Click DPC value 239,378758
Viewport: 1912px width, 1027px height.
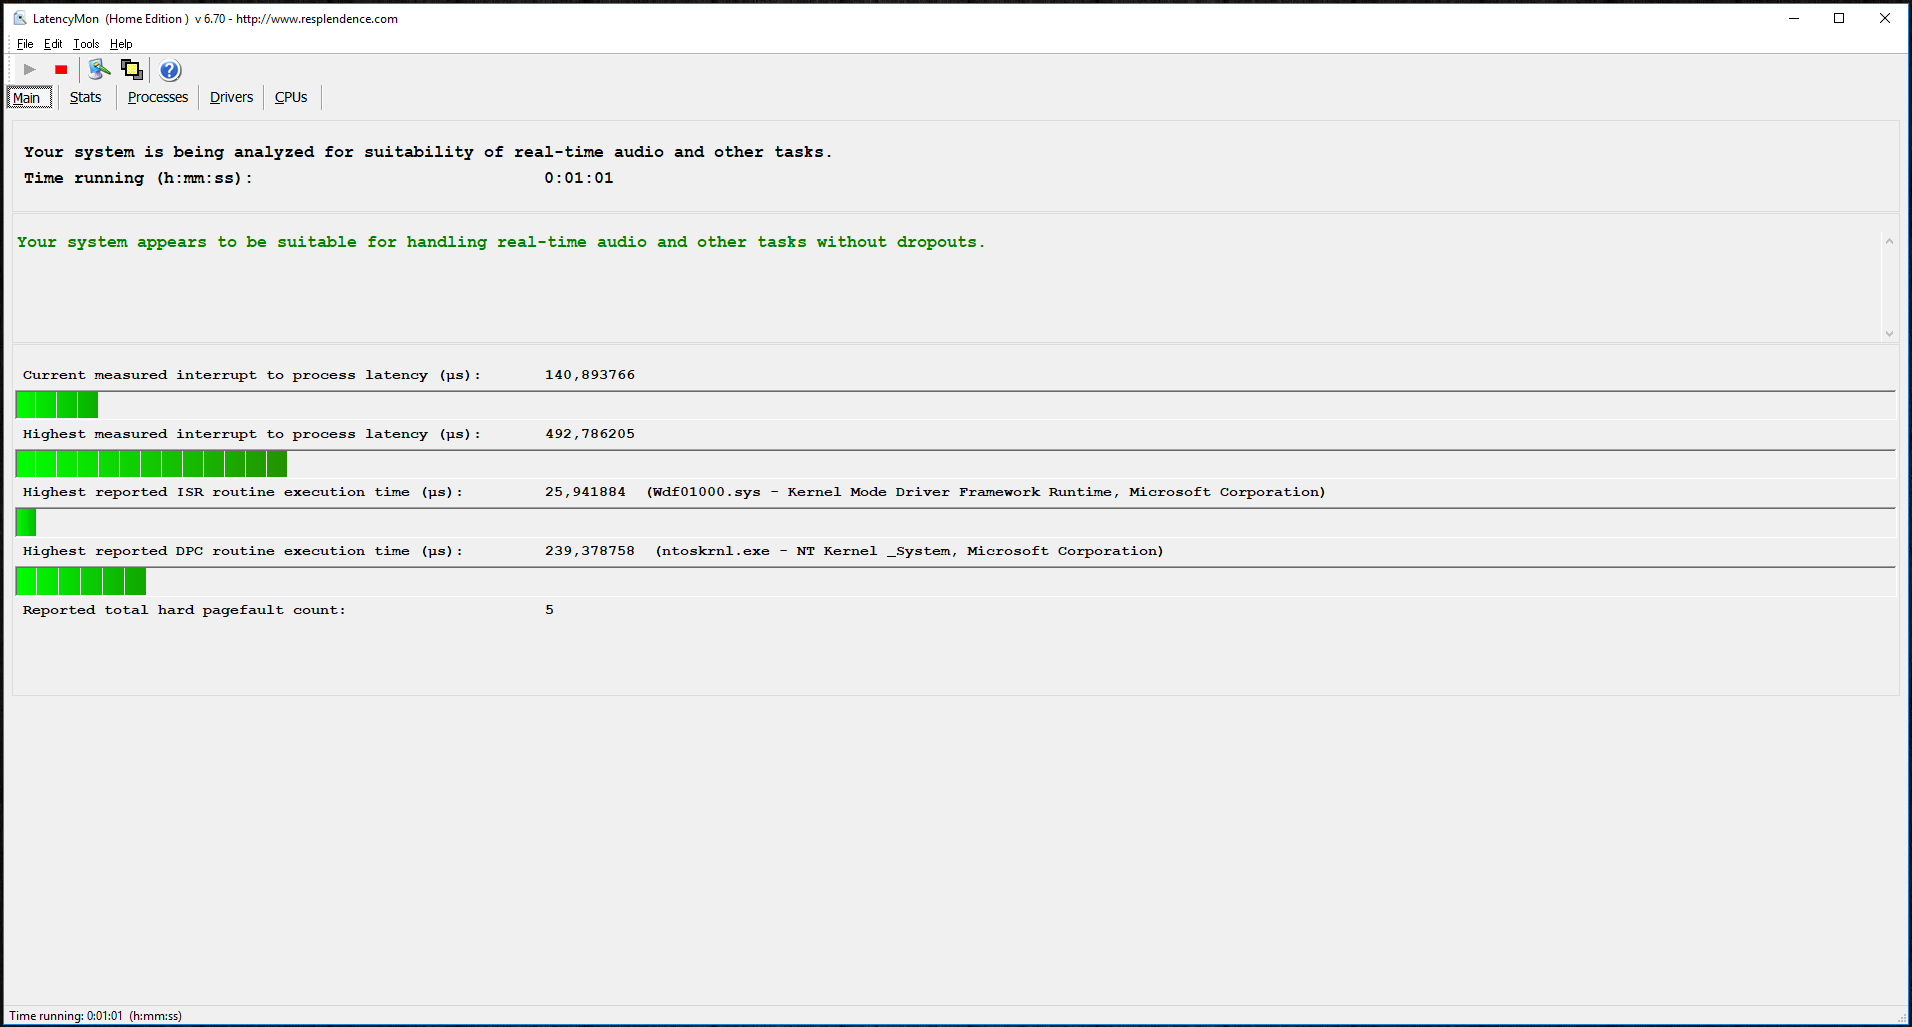tap(590, 551)
